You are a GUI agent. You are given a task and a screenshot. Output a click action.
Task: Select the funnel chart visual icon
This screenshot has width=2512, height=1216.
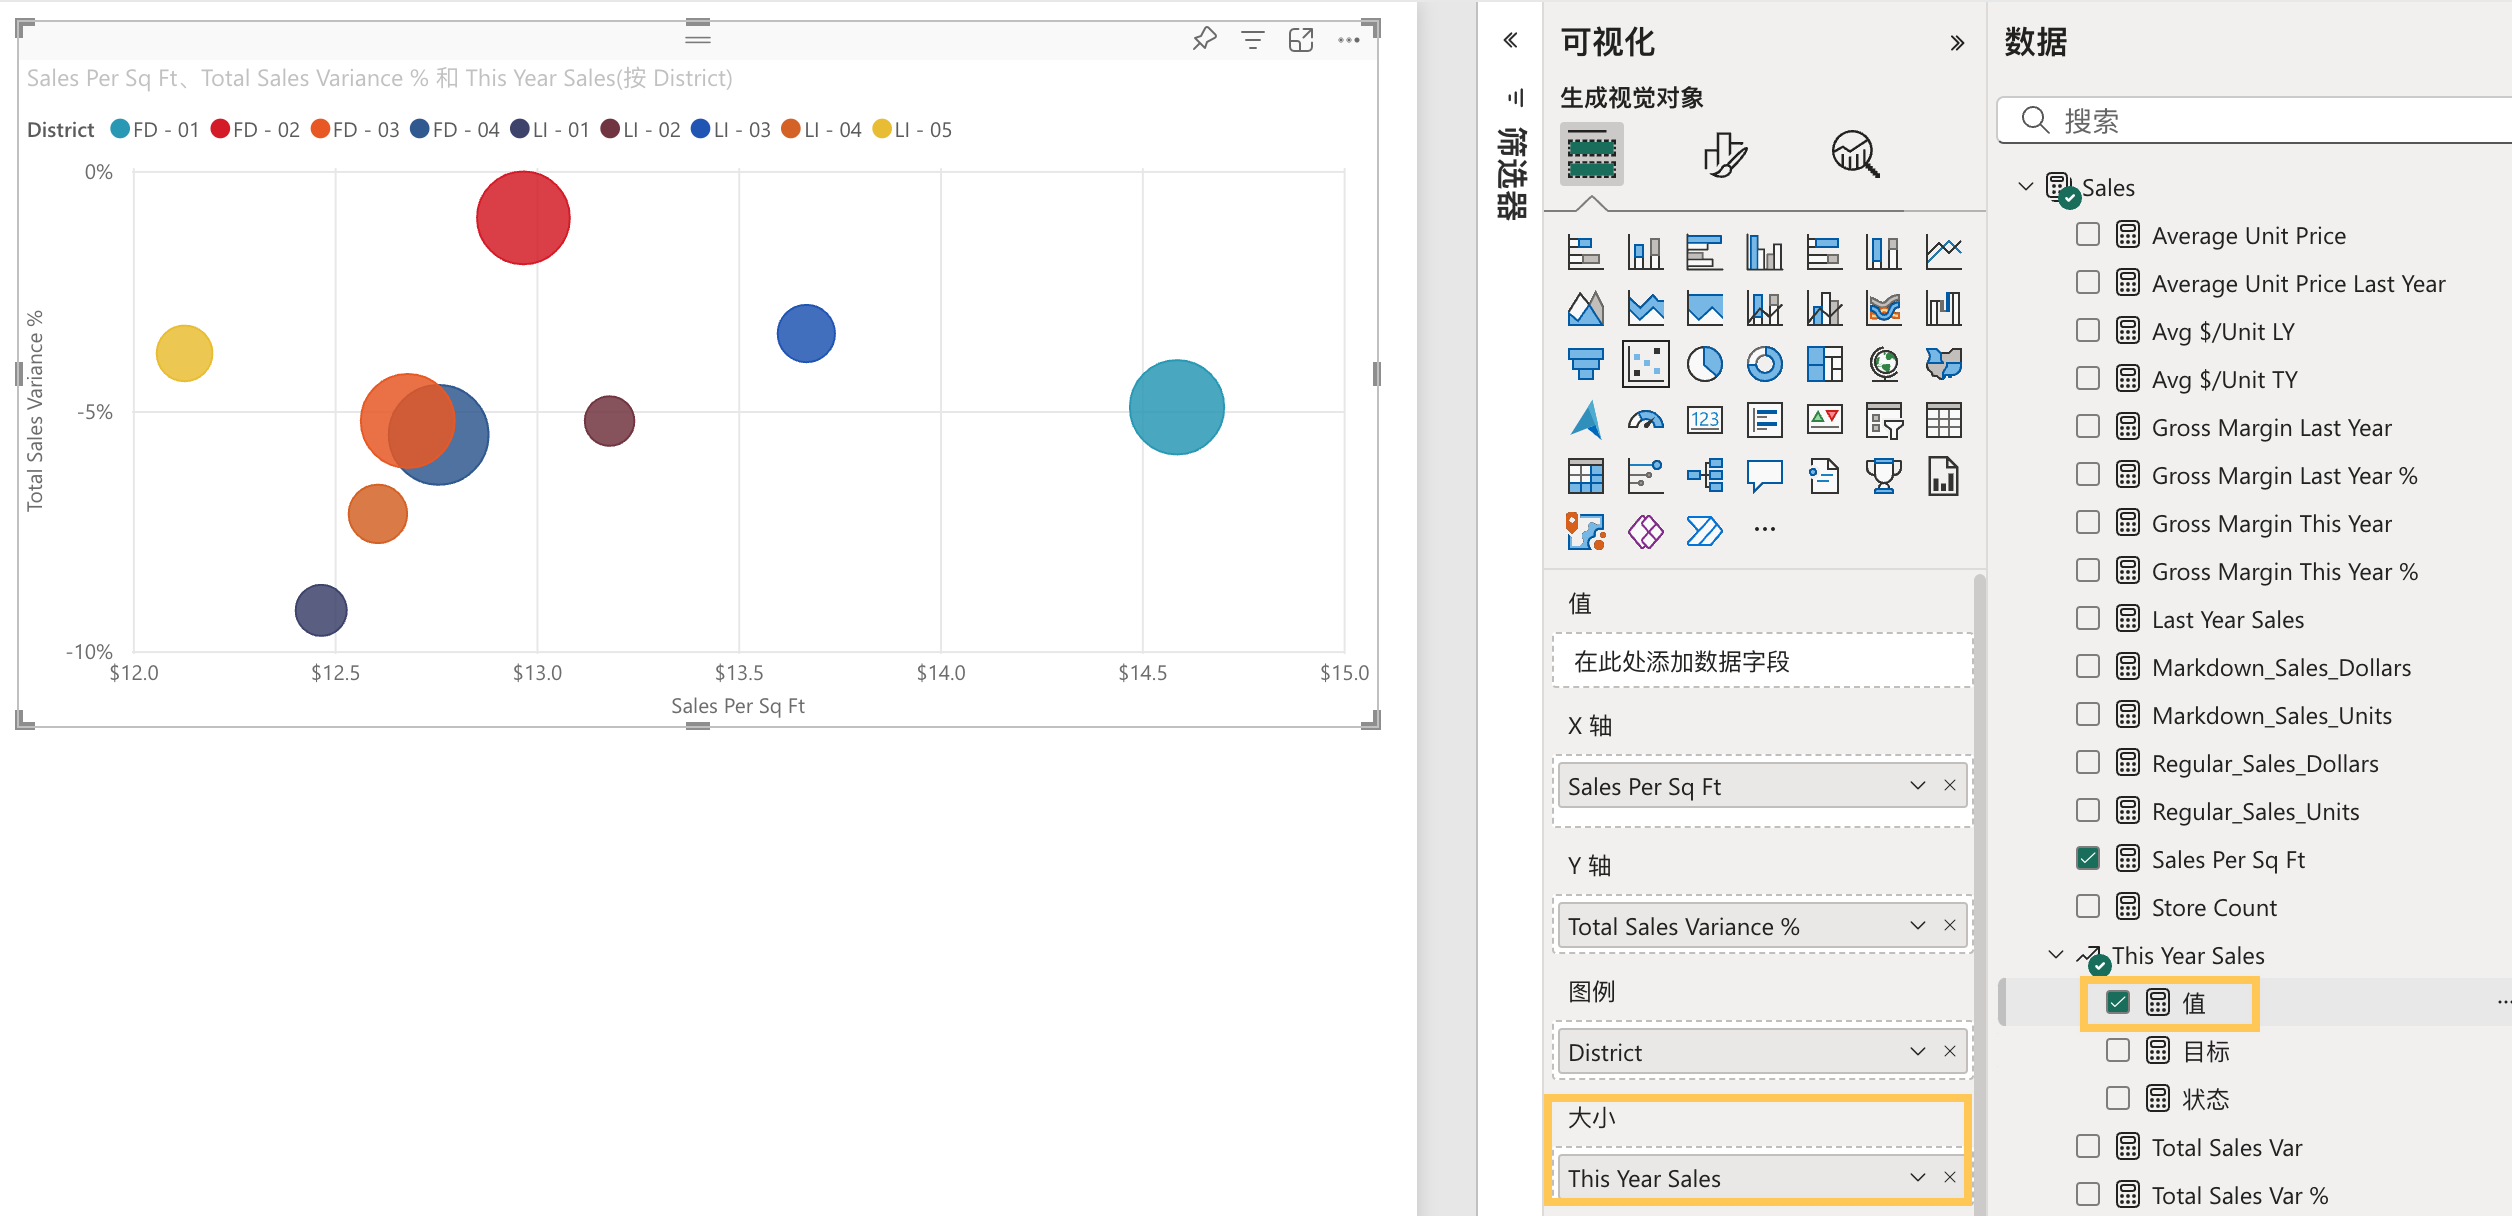[1585, 363]
